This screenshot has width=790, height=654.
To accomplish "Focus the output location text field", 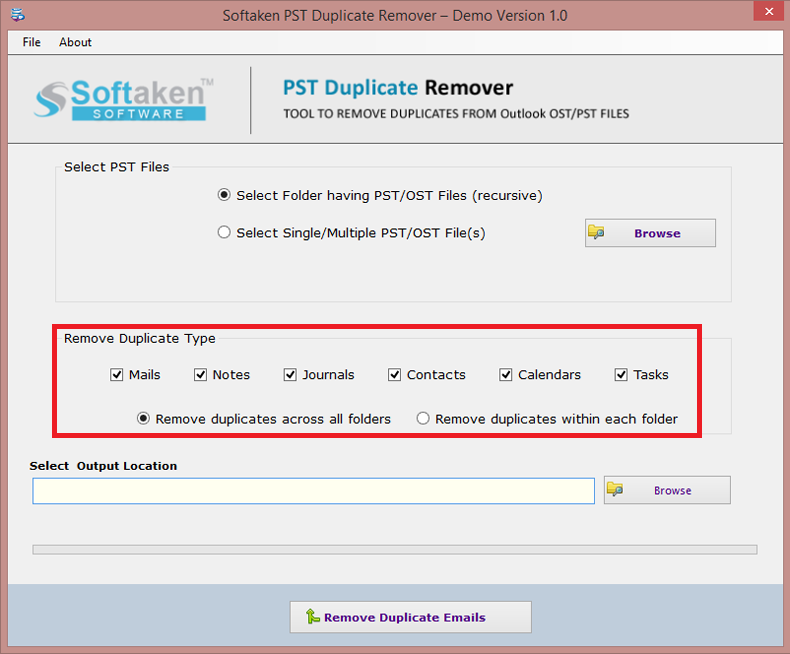I will (x=313, y=491).
